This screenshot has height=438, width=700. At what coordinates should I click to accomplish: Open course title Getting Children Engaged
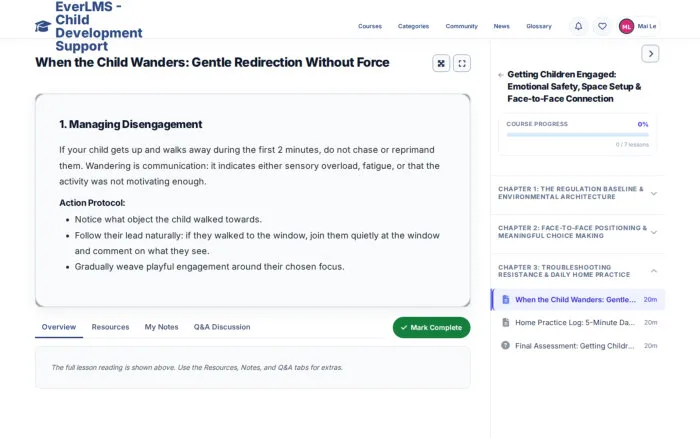(x=574, y=87)
